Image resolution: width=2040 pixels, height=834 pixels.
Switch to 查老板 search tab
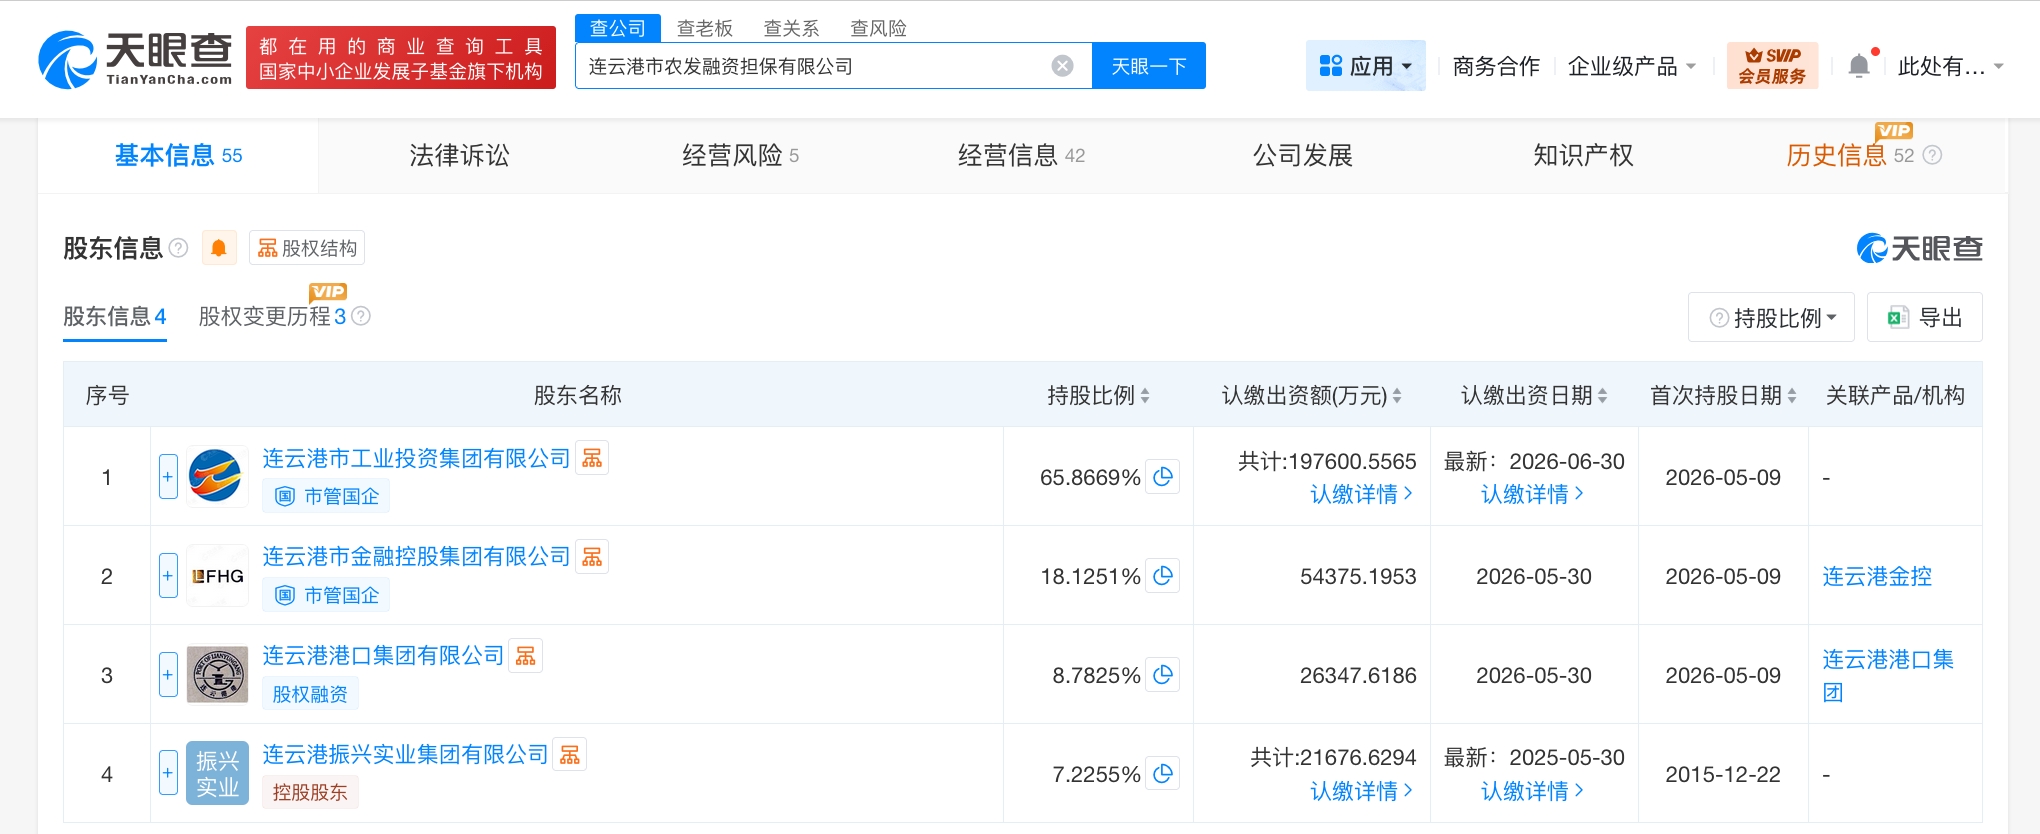tap(705, 28)
